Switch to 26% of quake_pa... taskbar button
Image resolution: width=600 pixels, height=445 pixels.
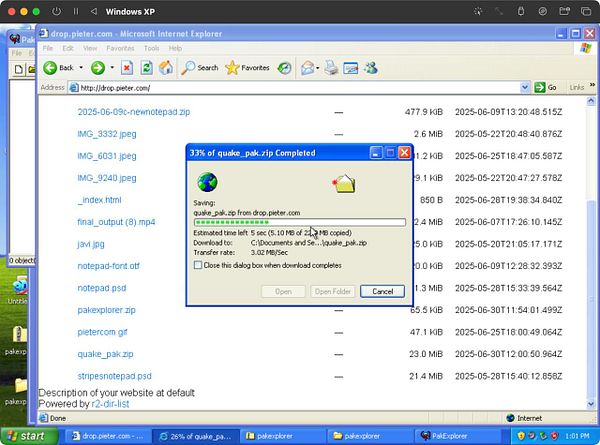(x=196, y=436)
